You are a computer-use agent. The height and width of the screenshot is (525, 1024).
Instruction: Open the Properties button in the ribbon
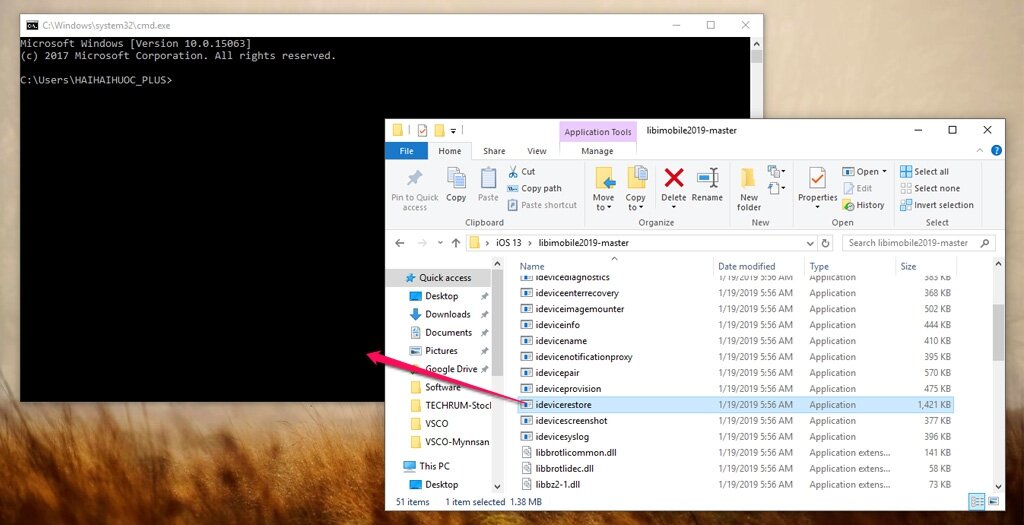coord(817,188)
